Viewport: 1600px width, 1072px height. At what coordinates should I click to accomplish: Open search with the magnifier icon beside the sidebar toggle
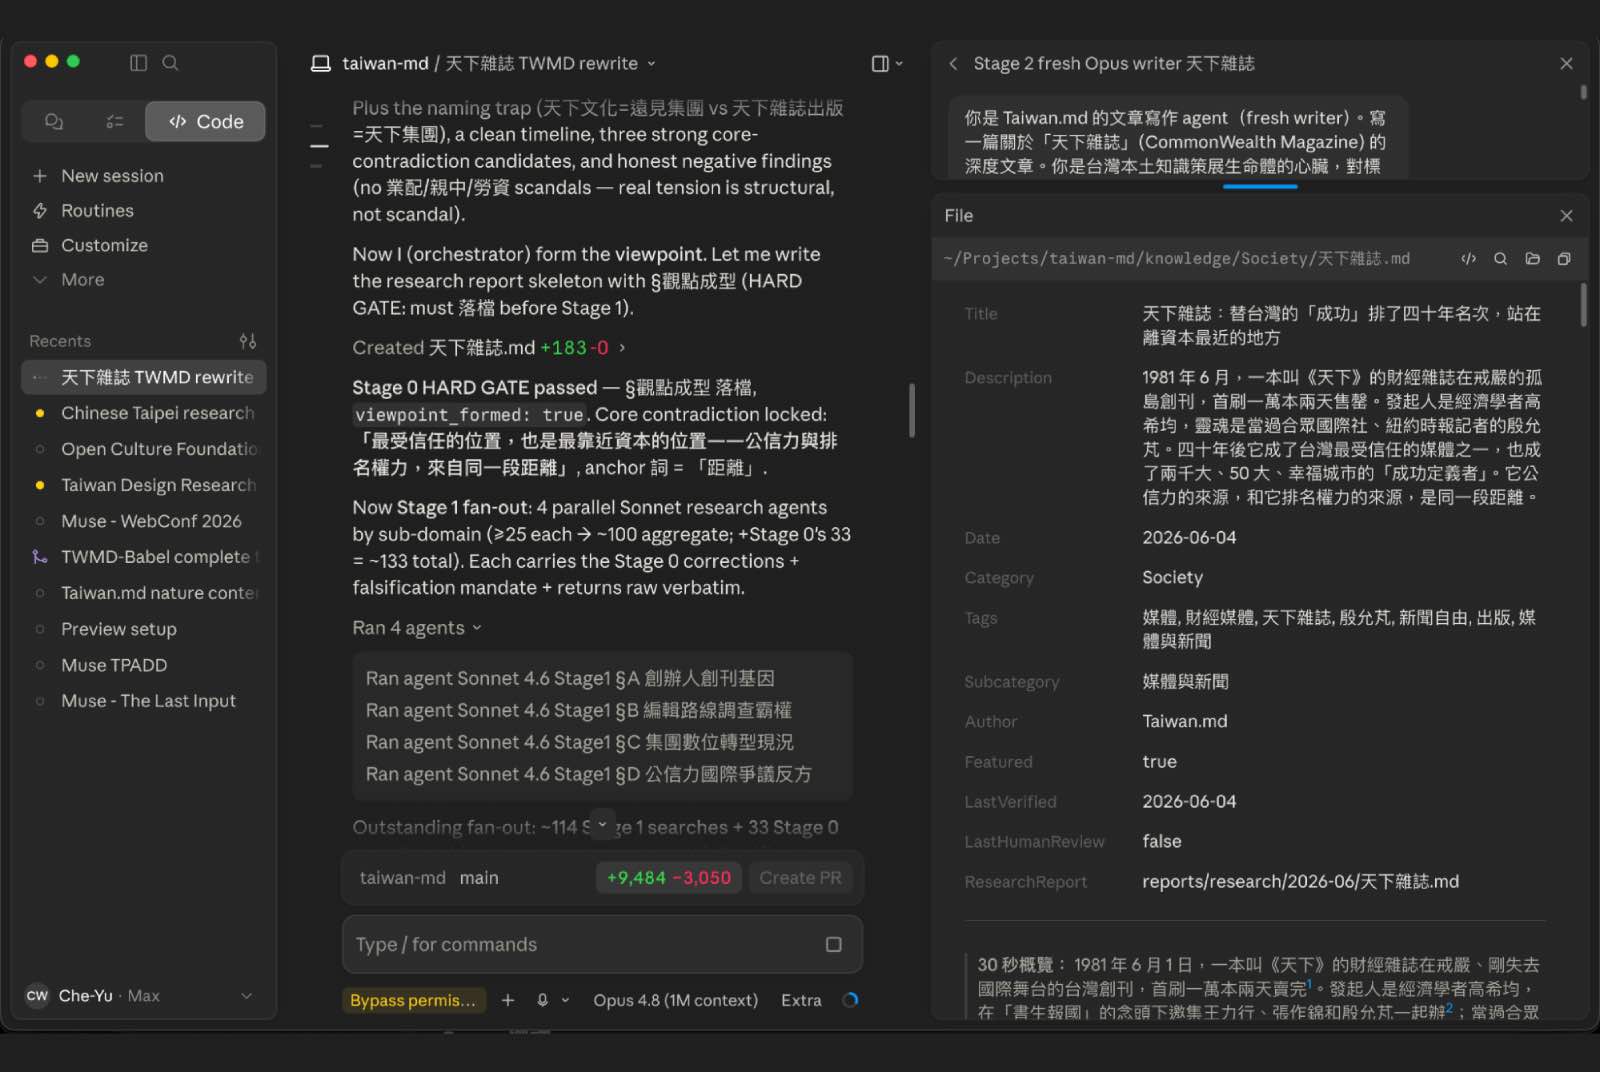(x=171, y=63)
